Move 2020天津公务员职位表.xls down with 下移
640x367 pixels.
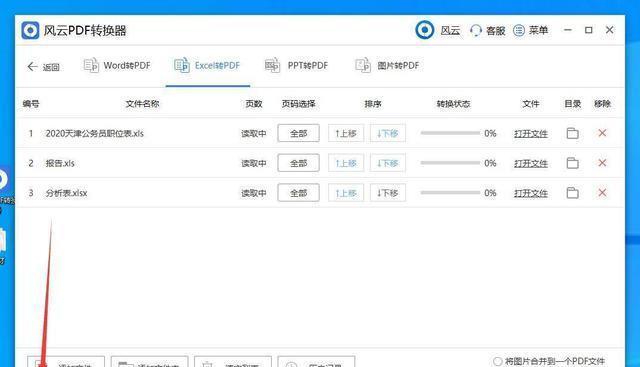[388, 133]
